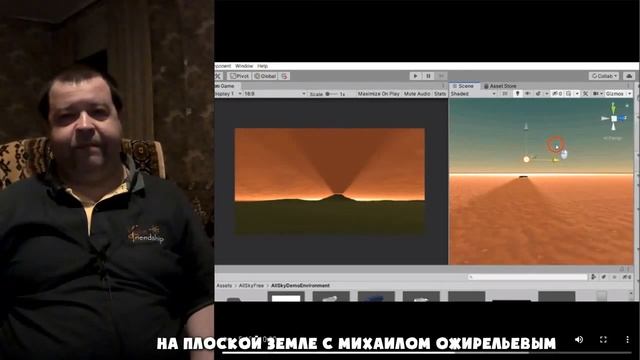This screenshot has width=640, height=360.
Task: Click the search by type icon
Action: [593, 277]
